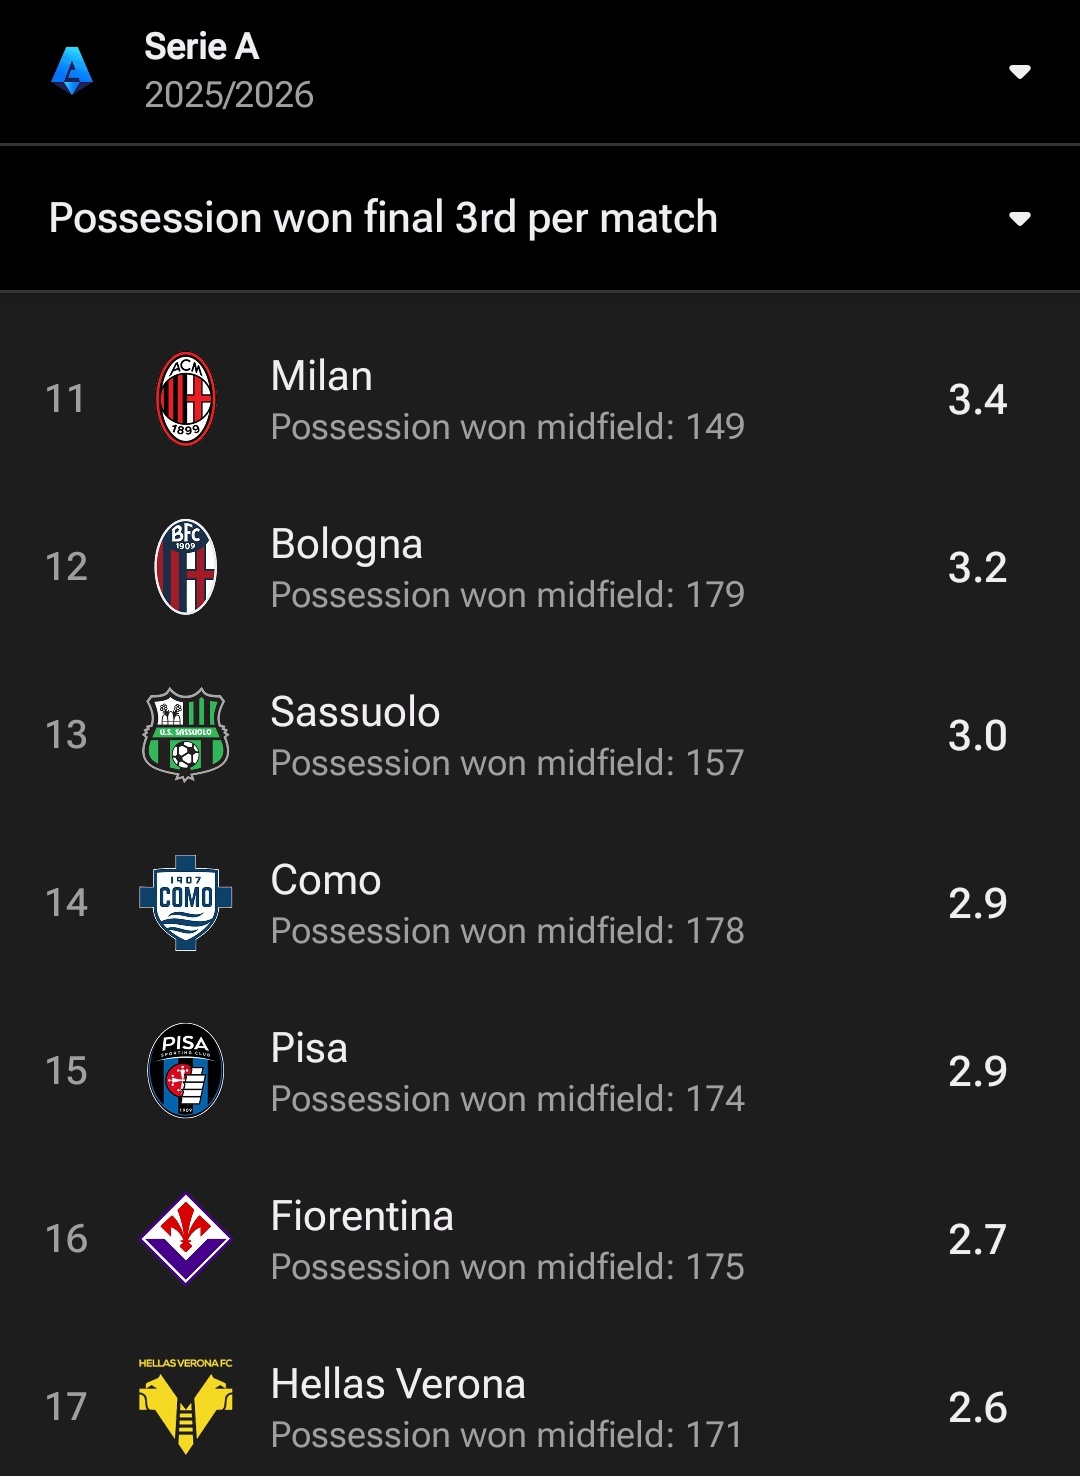Tap the Sassuolo club crest
Screen dimensions: 1080x1476
(186, 735)
